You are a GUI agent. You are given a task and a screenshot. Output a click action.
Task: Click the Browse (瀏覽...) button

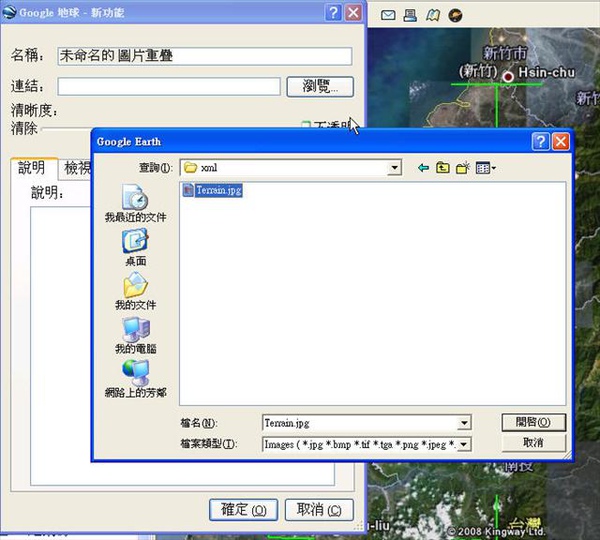pos(320,86)
